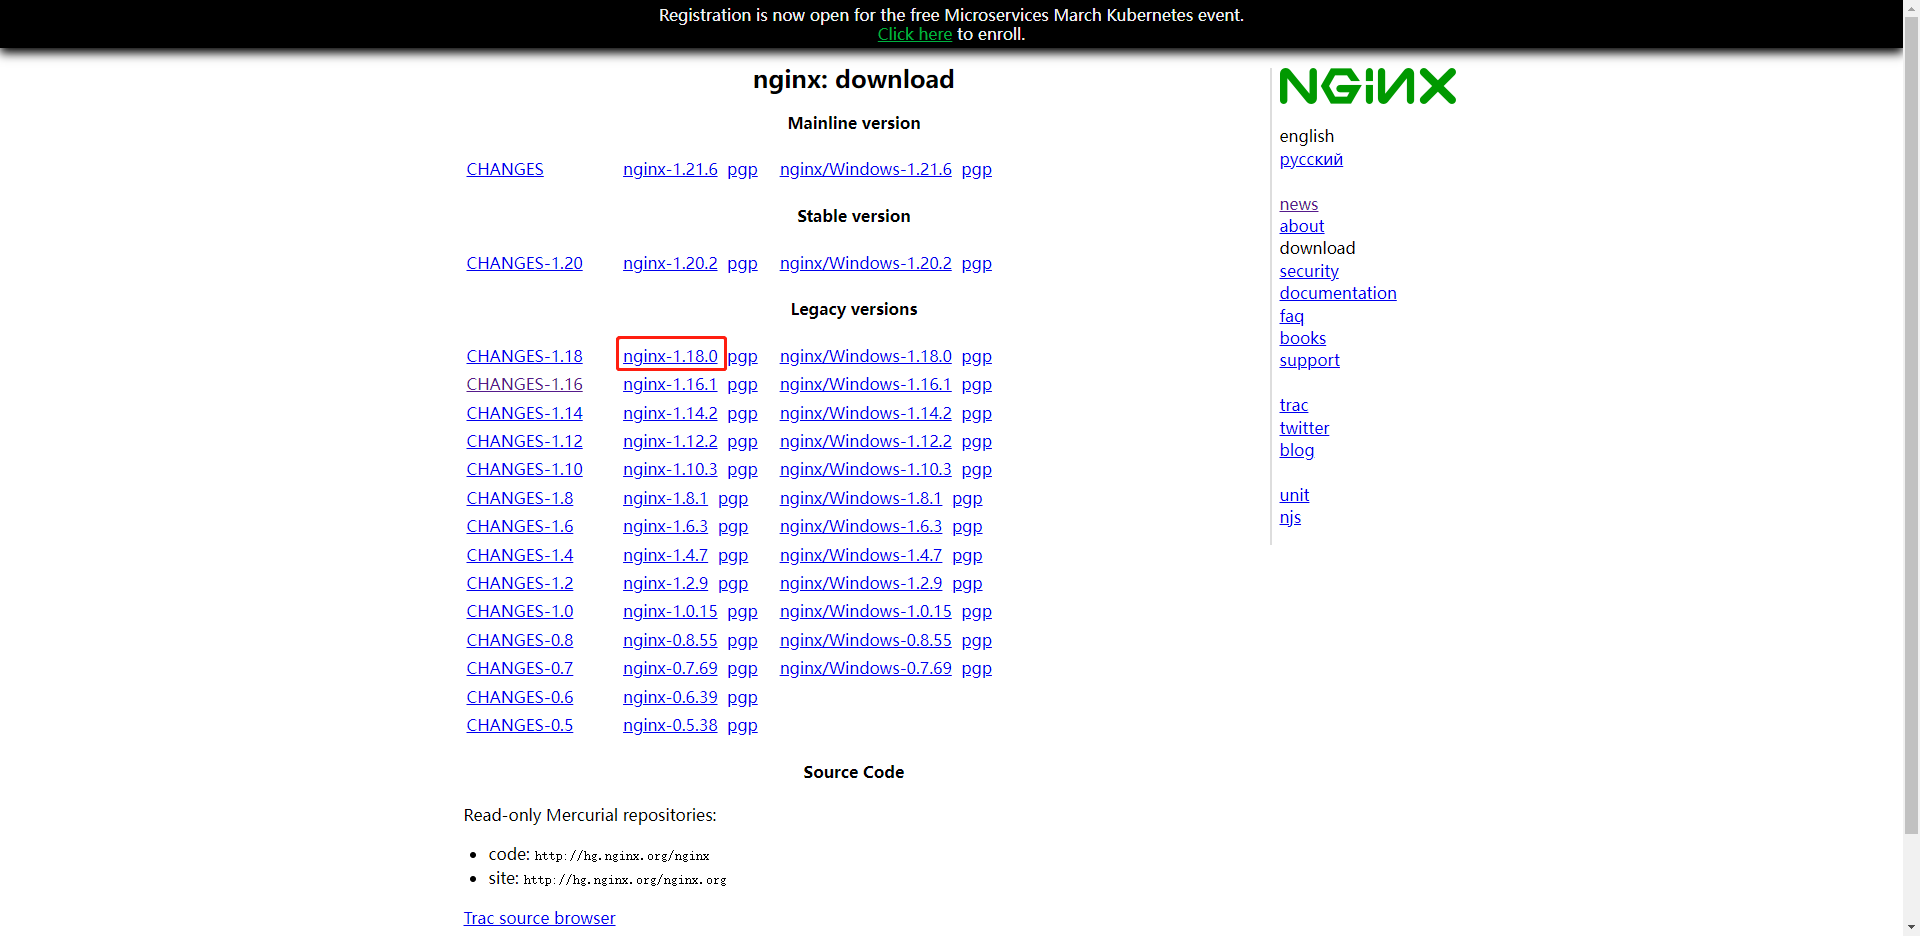Open CHANGES-1.12 changelog

coord(524,441)
